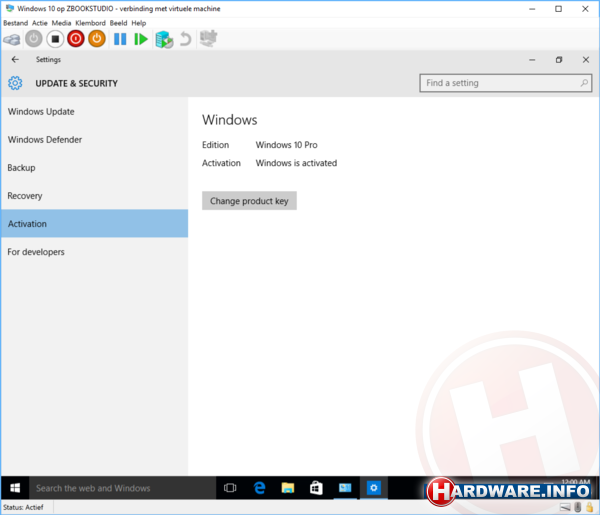Open the Backup settings page
The image size is (600, 515).
pos(95,168)
